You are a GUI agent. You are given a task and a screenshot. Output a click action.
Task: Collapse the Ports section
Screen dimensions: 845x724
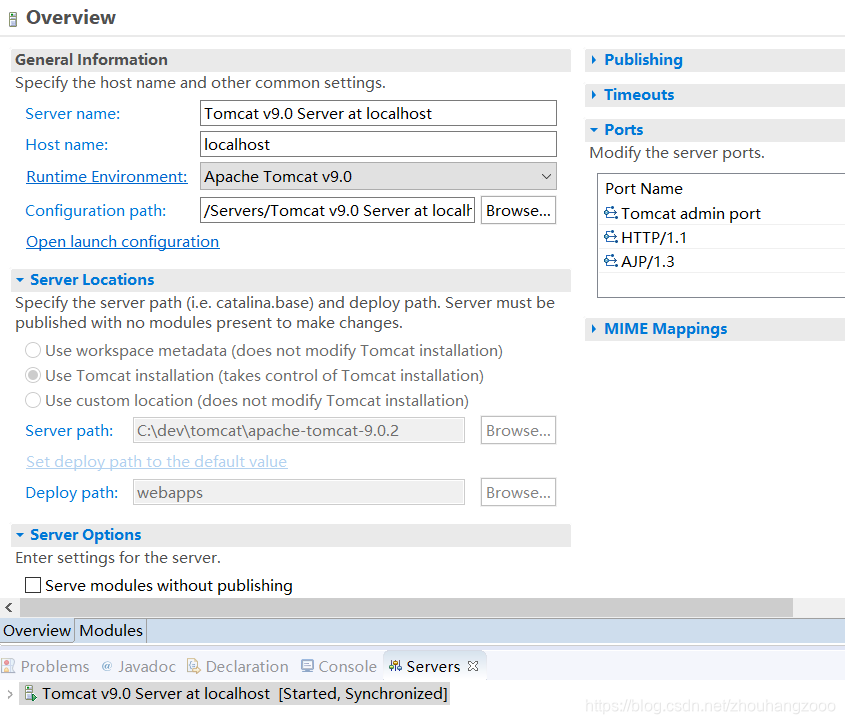pyautogui.click(x=594, y=129)
